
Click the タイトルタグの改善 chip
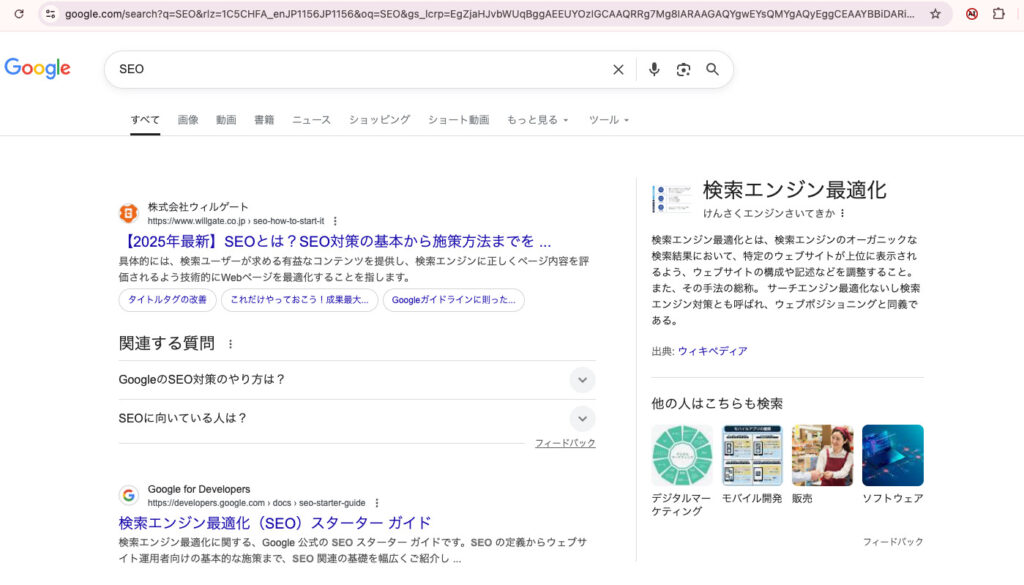(167, 300)
